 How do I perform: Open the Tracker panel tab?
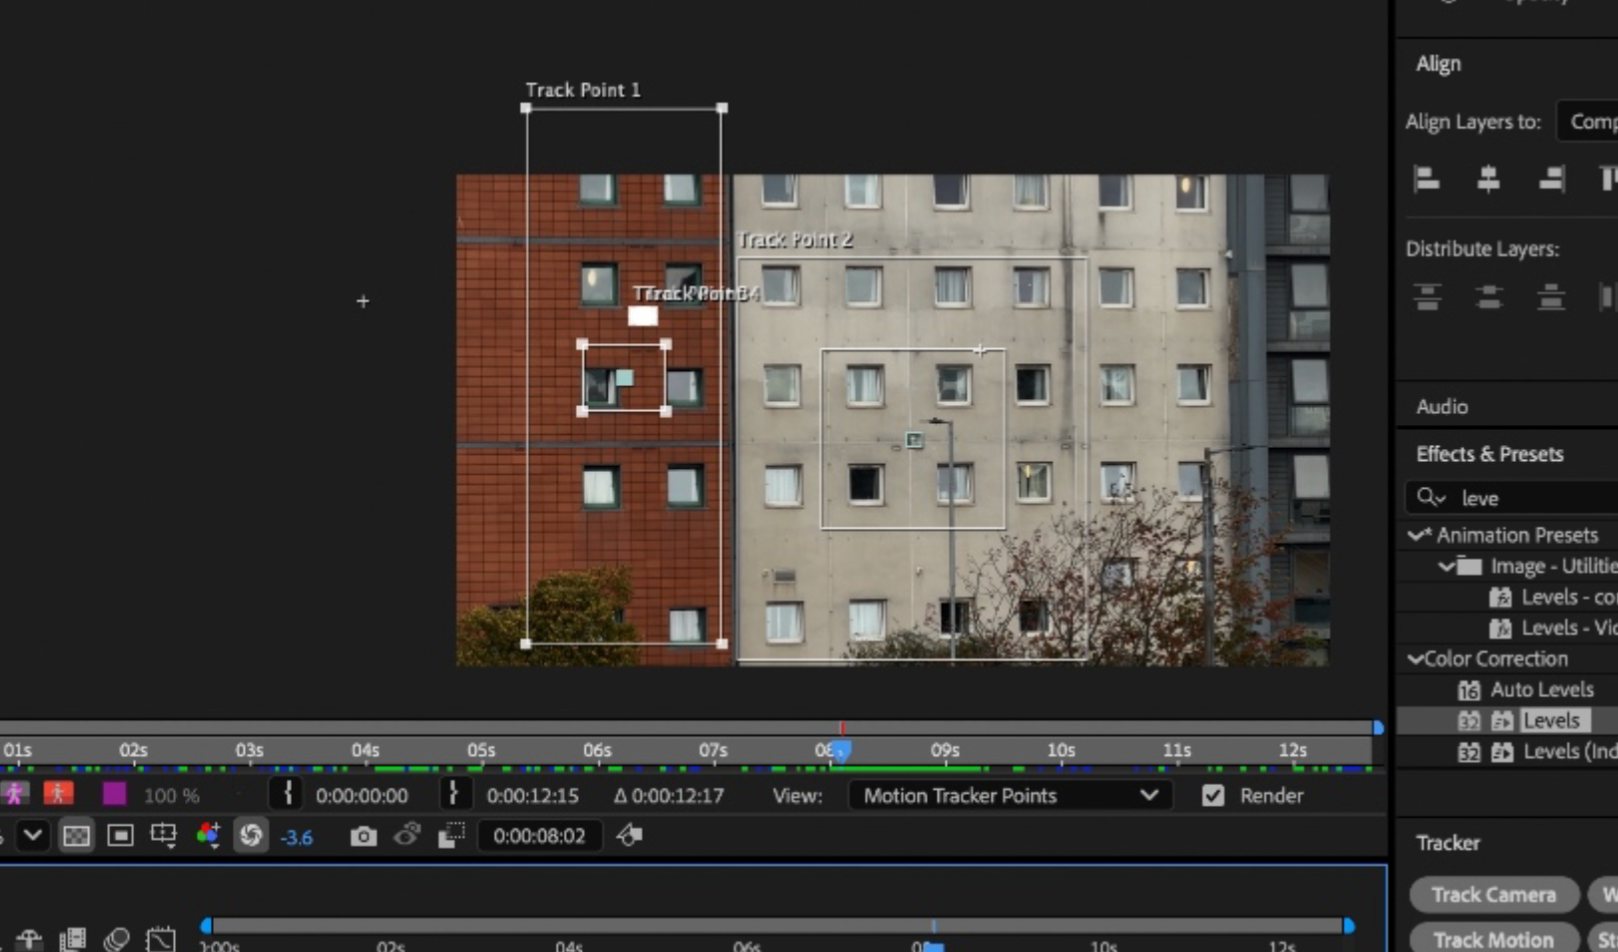[x=1447, y=843]
